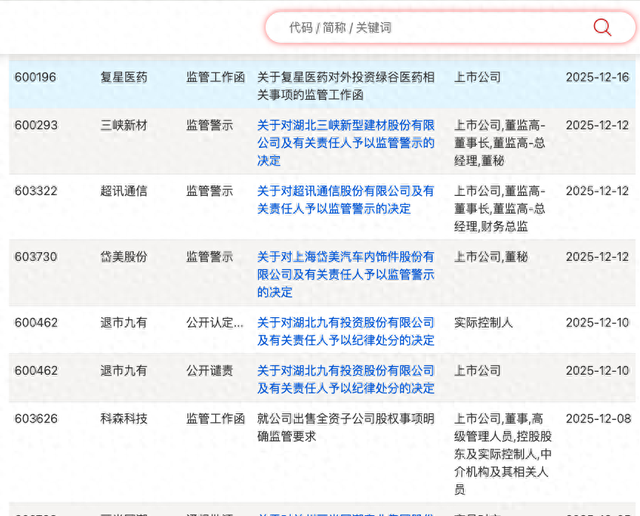Select date in the 岱美股份 row
Image resolution: width=640 pixels, height=516 pixels.
(597, 257)
